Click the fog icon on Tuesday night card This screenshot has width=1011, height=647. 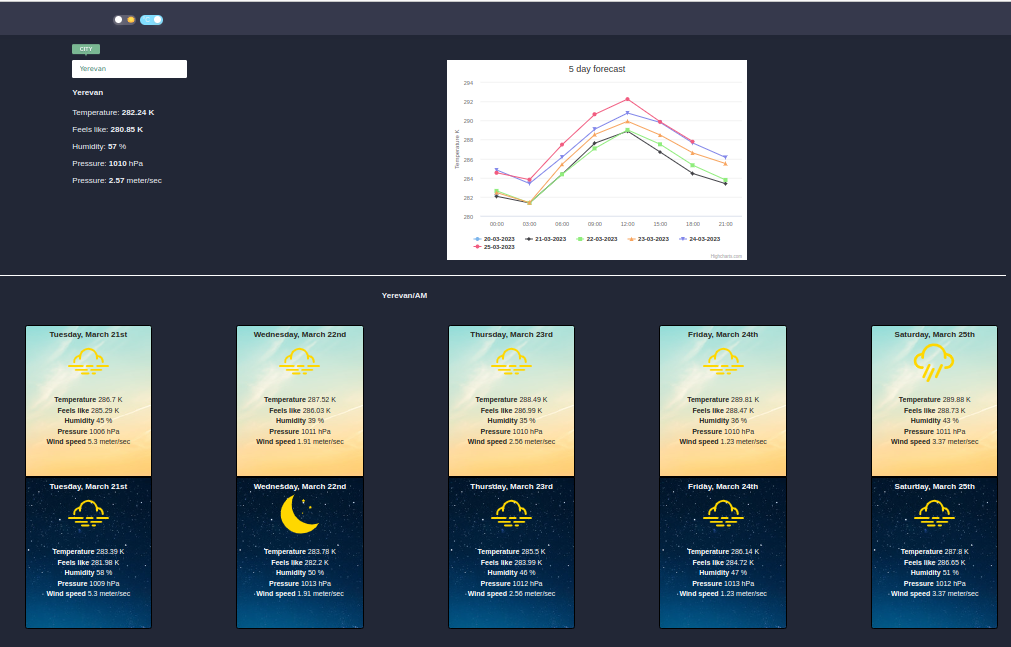[x=88, y=512]
